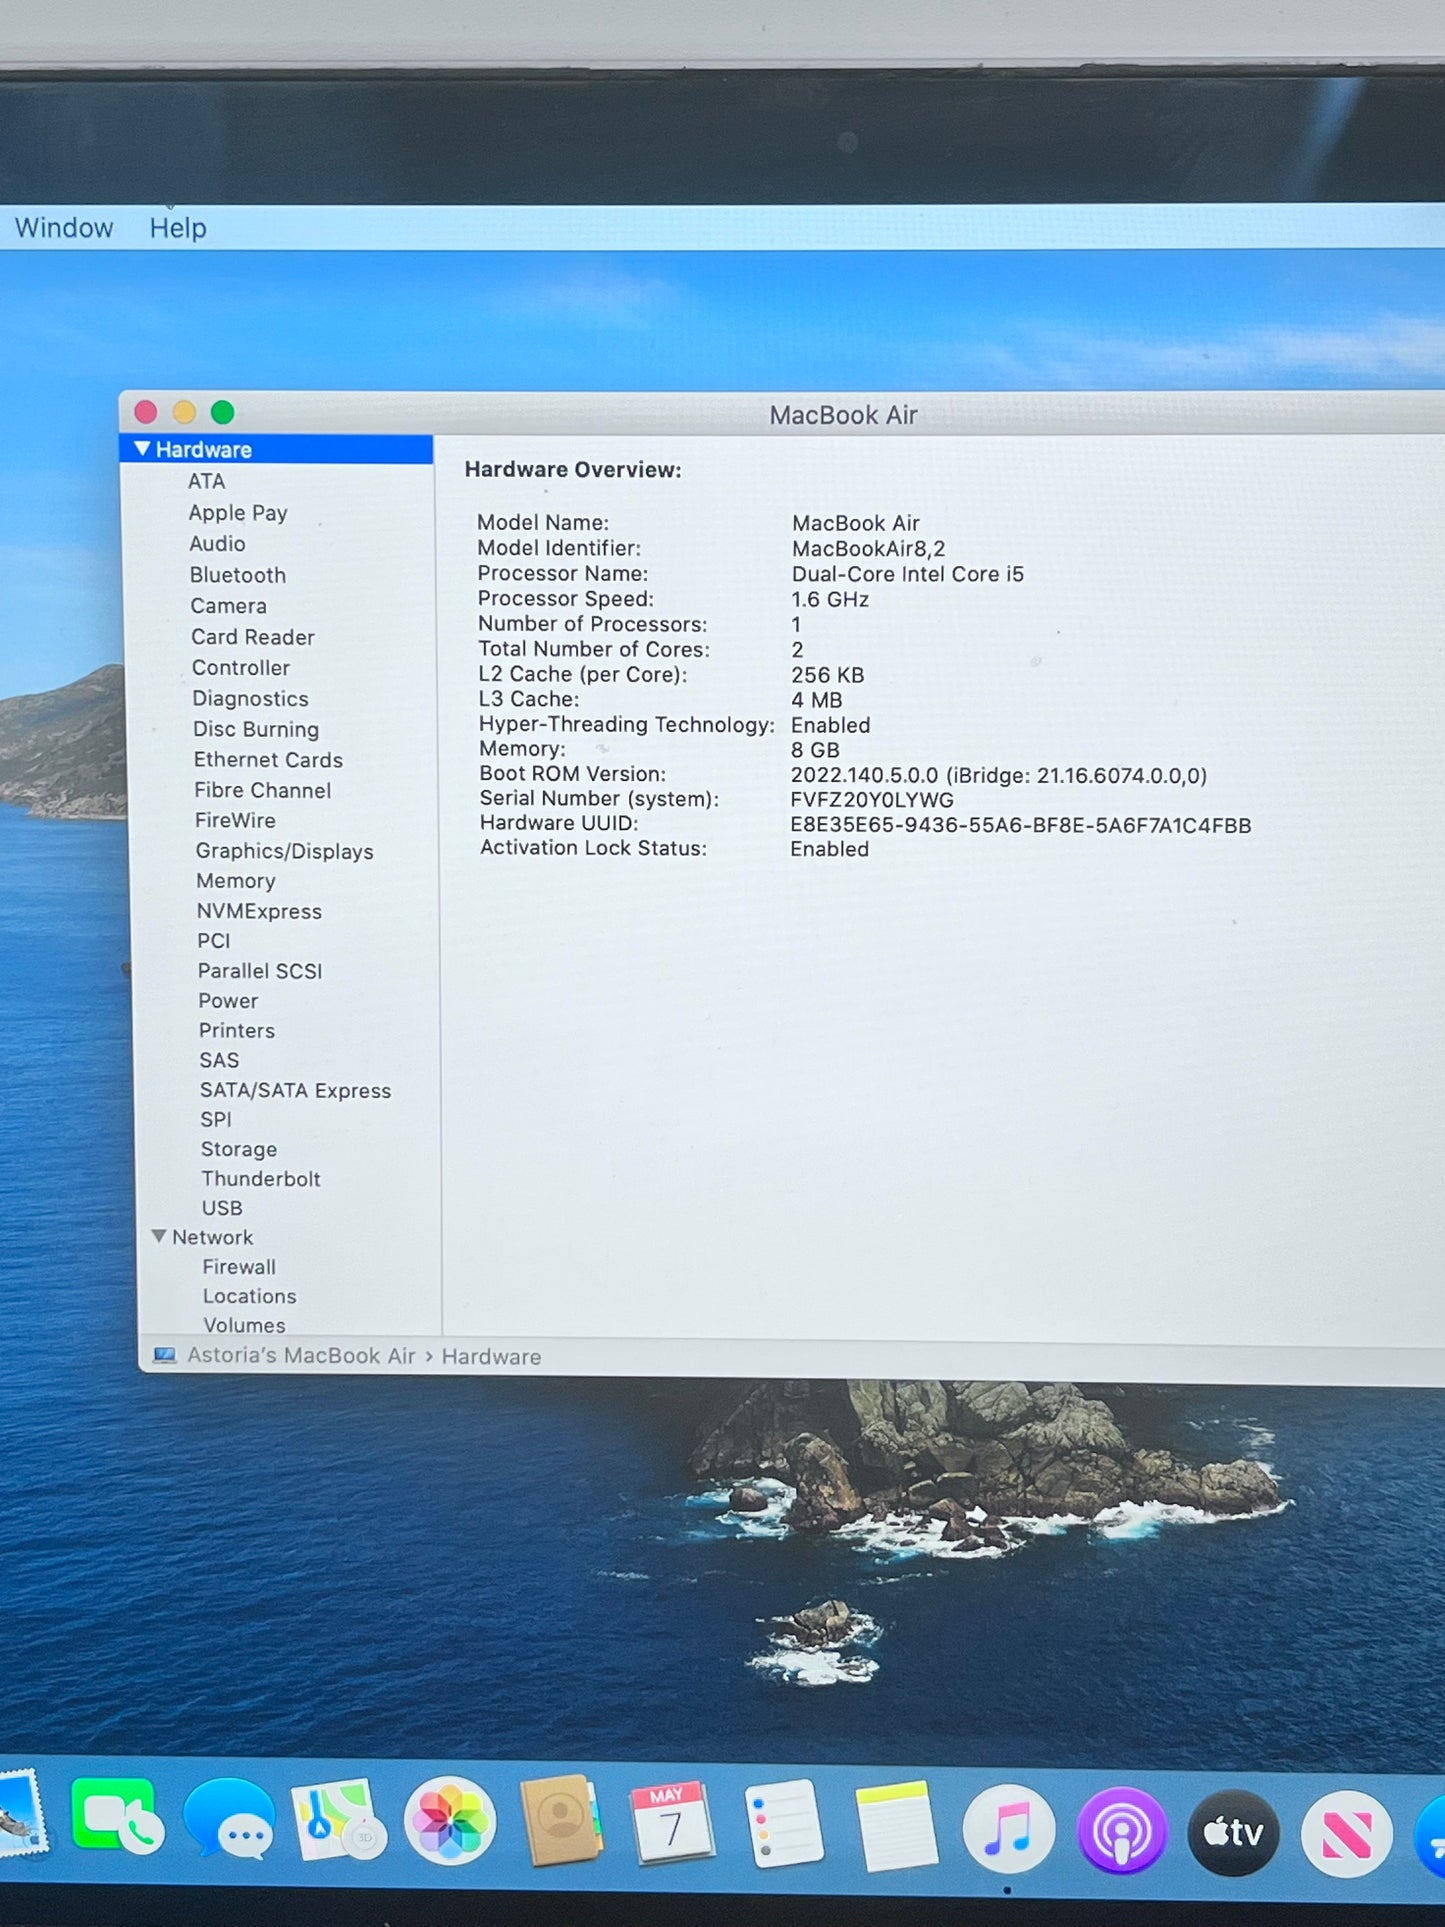
Task: Open the Window menu
Action: pyautogui.click(x=64, y=228)
